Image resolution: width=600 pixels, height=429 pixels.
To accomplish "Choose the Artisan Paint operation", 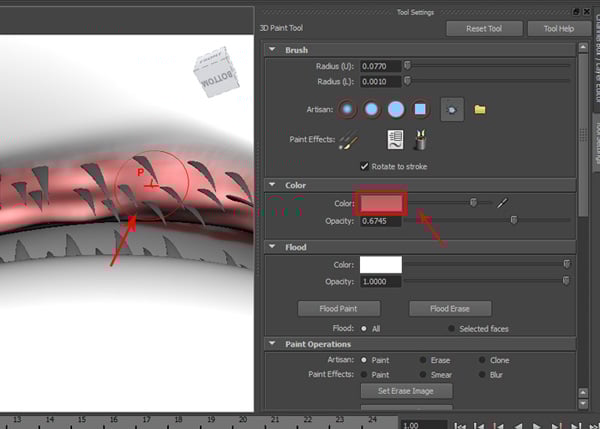I will tap(364, 360).
